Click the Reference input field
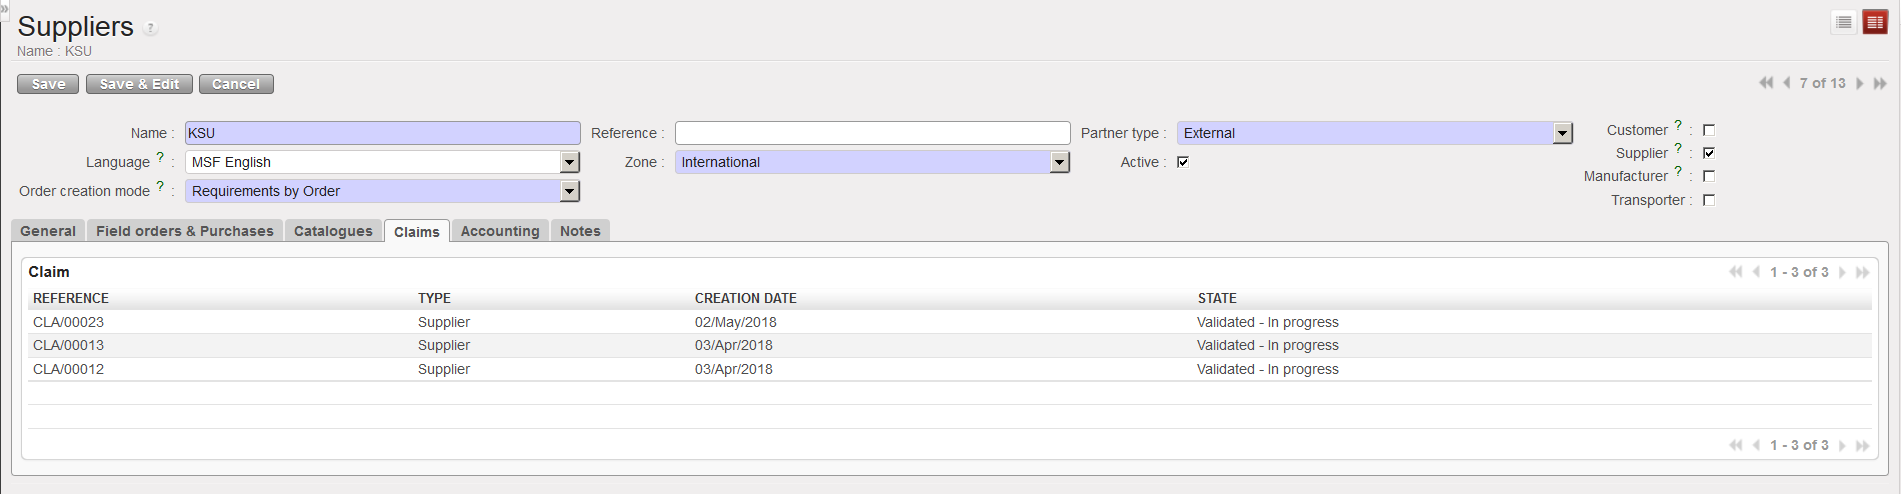The width and height of the screenshot is (1901, 494). 872,133
